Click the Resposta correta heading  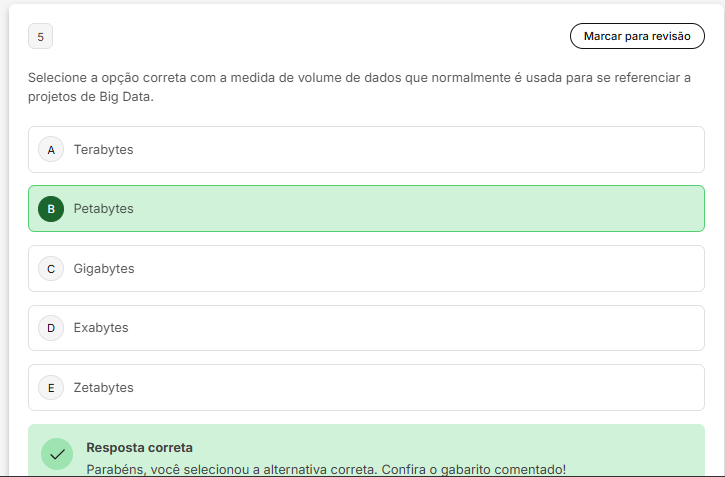(139, 447)
